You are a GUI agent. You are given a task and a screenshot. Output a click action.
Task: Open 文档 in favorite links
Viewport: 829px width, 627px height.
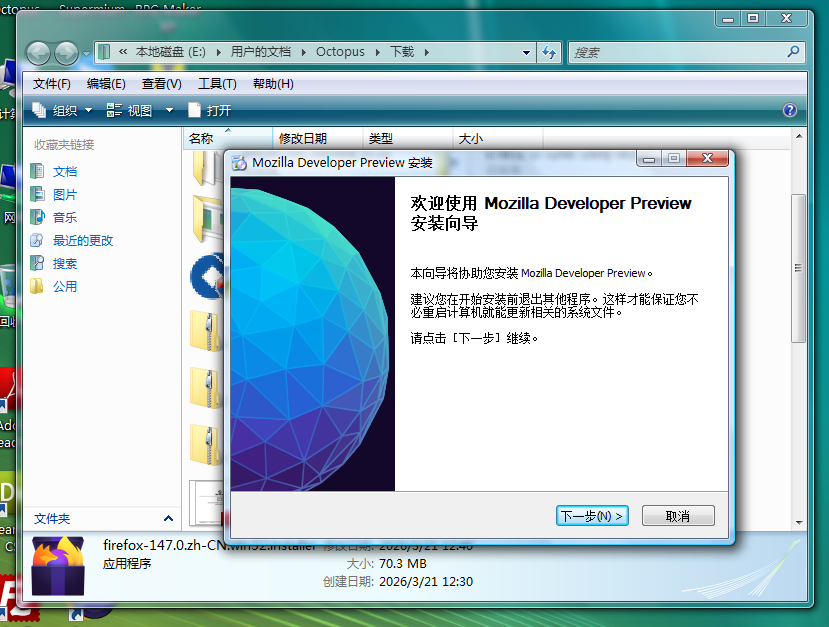[65, 171]
